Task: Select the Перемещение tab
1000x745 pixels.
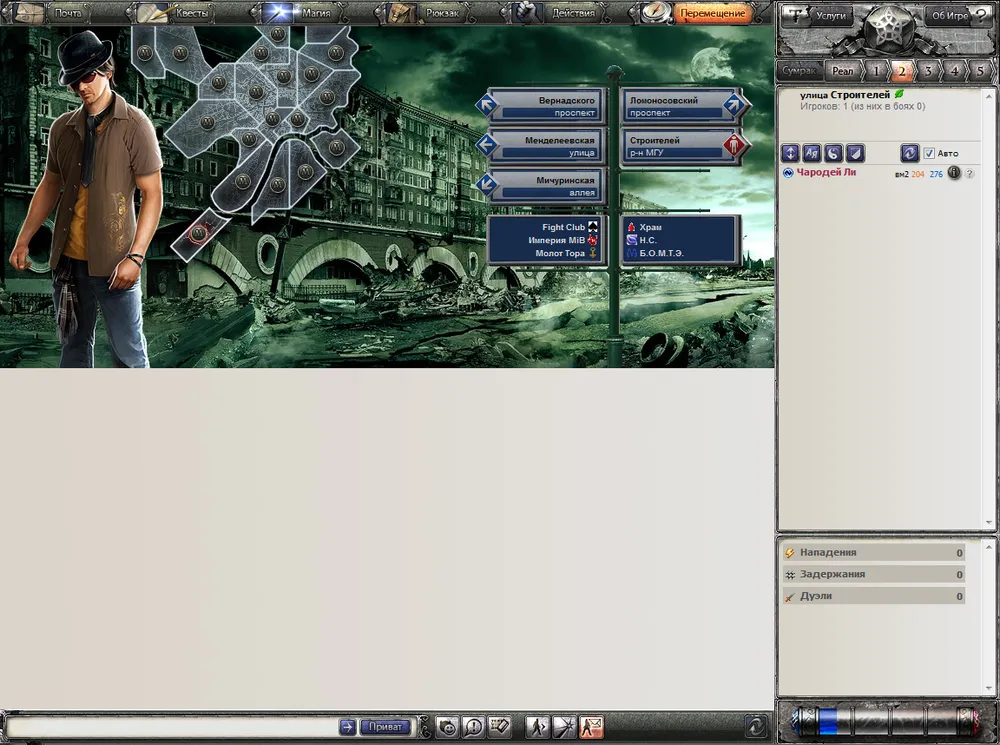Action: point(712,13)
